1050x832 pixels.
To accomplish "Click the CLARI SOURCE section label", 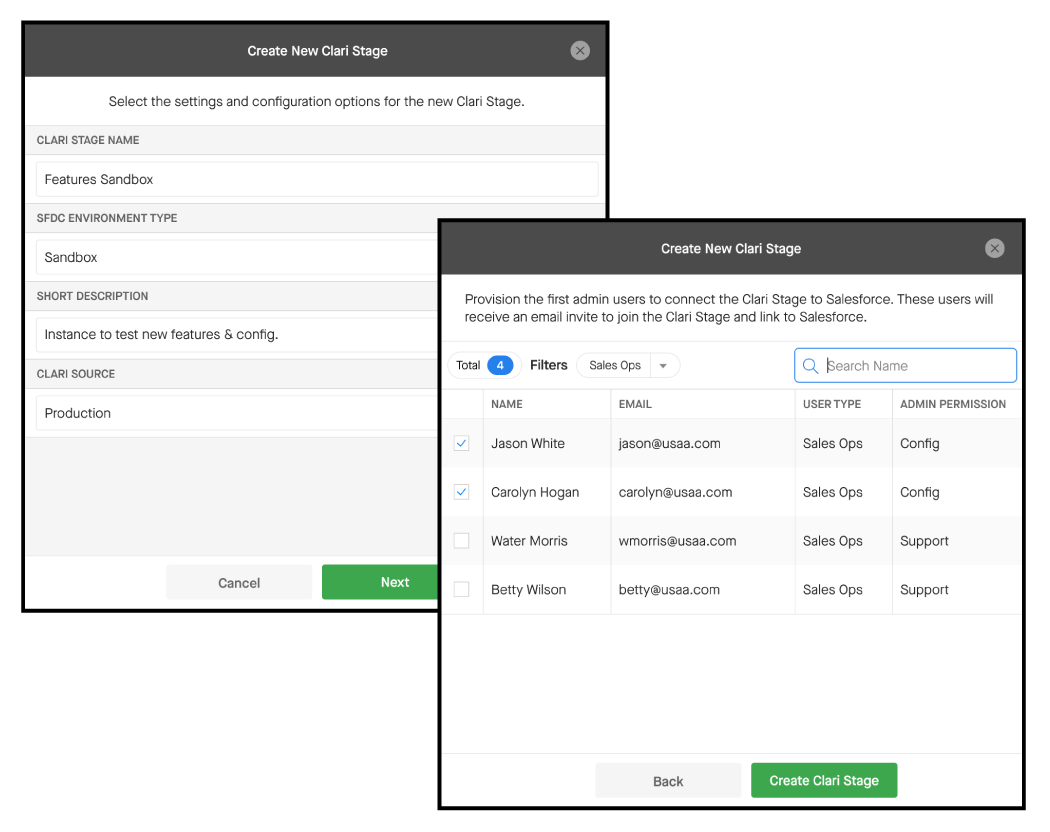I will (76, 374).
